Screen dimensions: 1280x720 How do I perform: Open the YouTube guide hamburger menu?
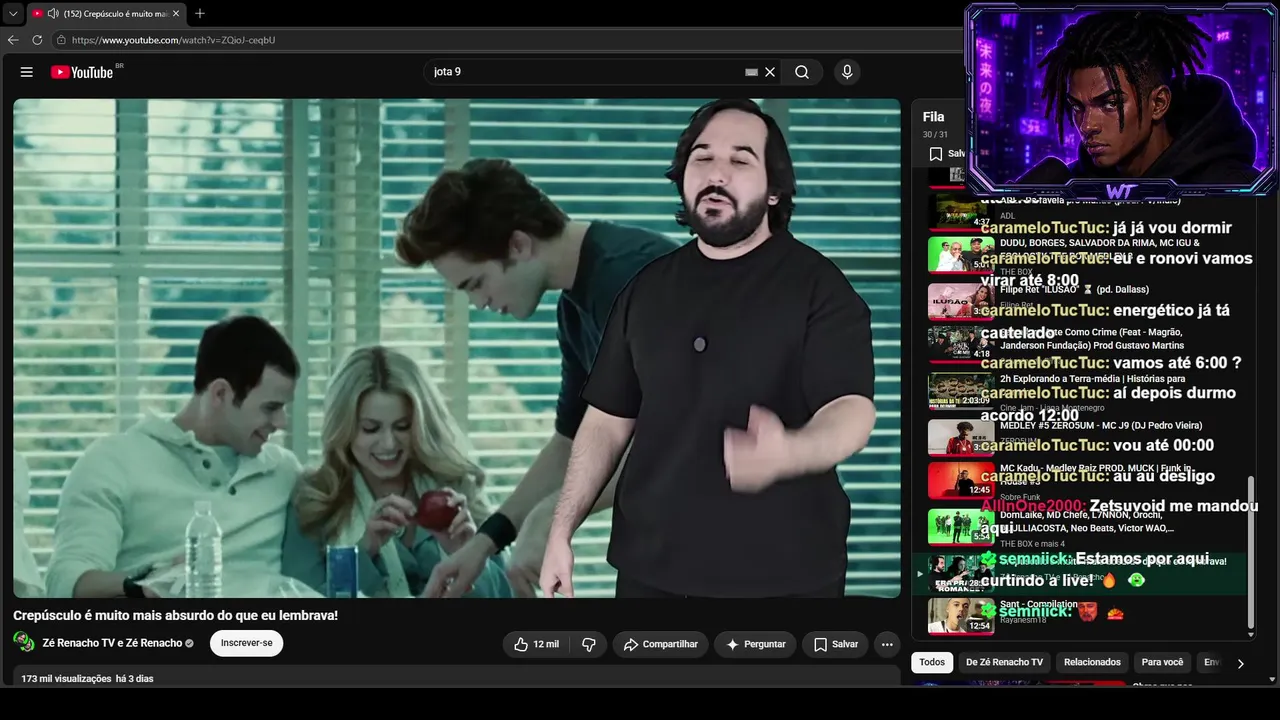[x=27, y=72]
